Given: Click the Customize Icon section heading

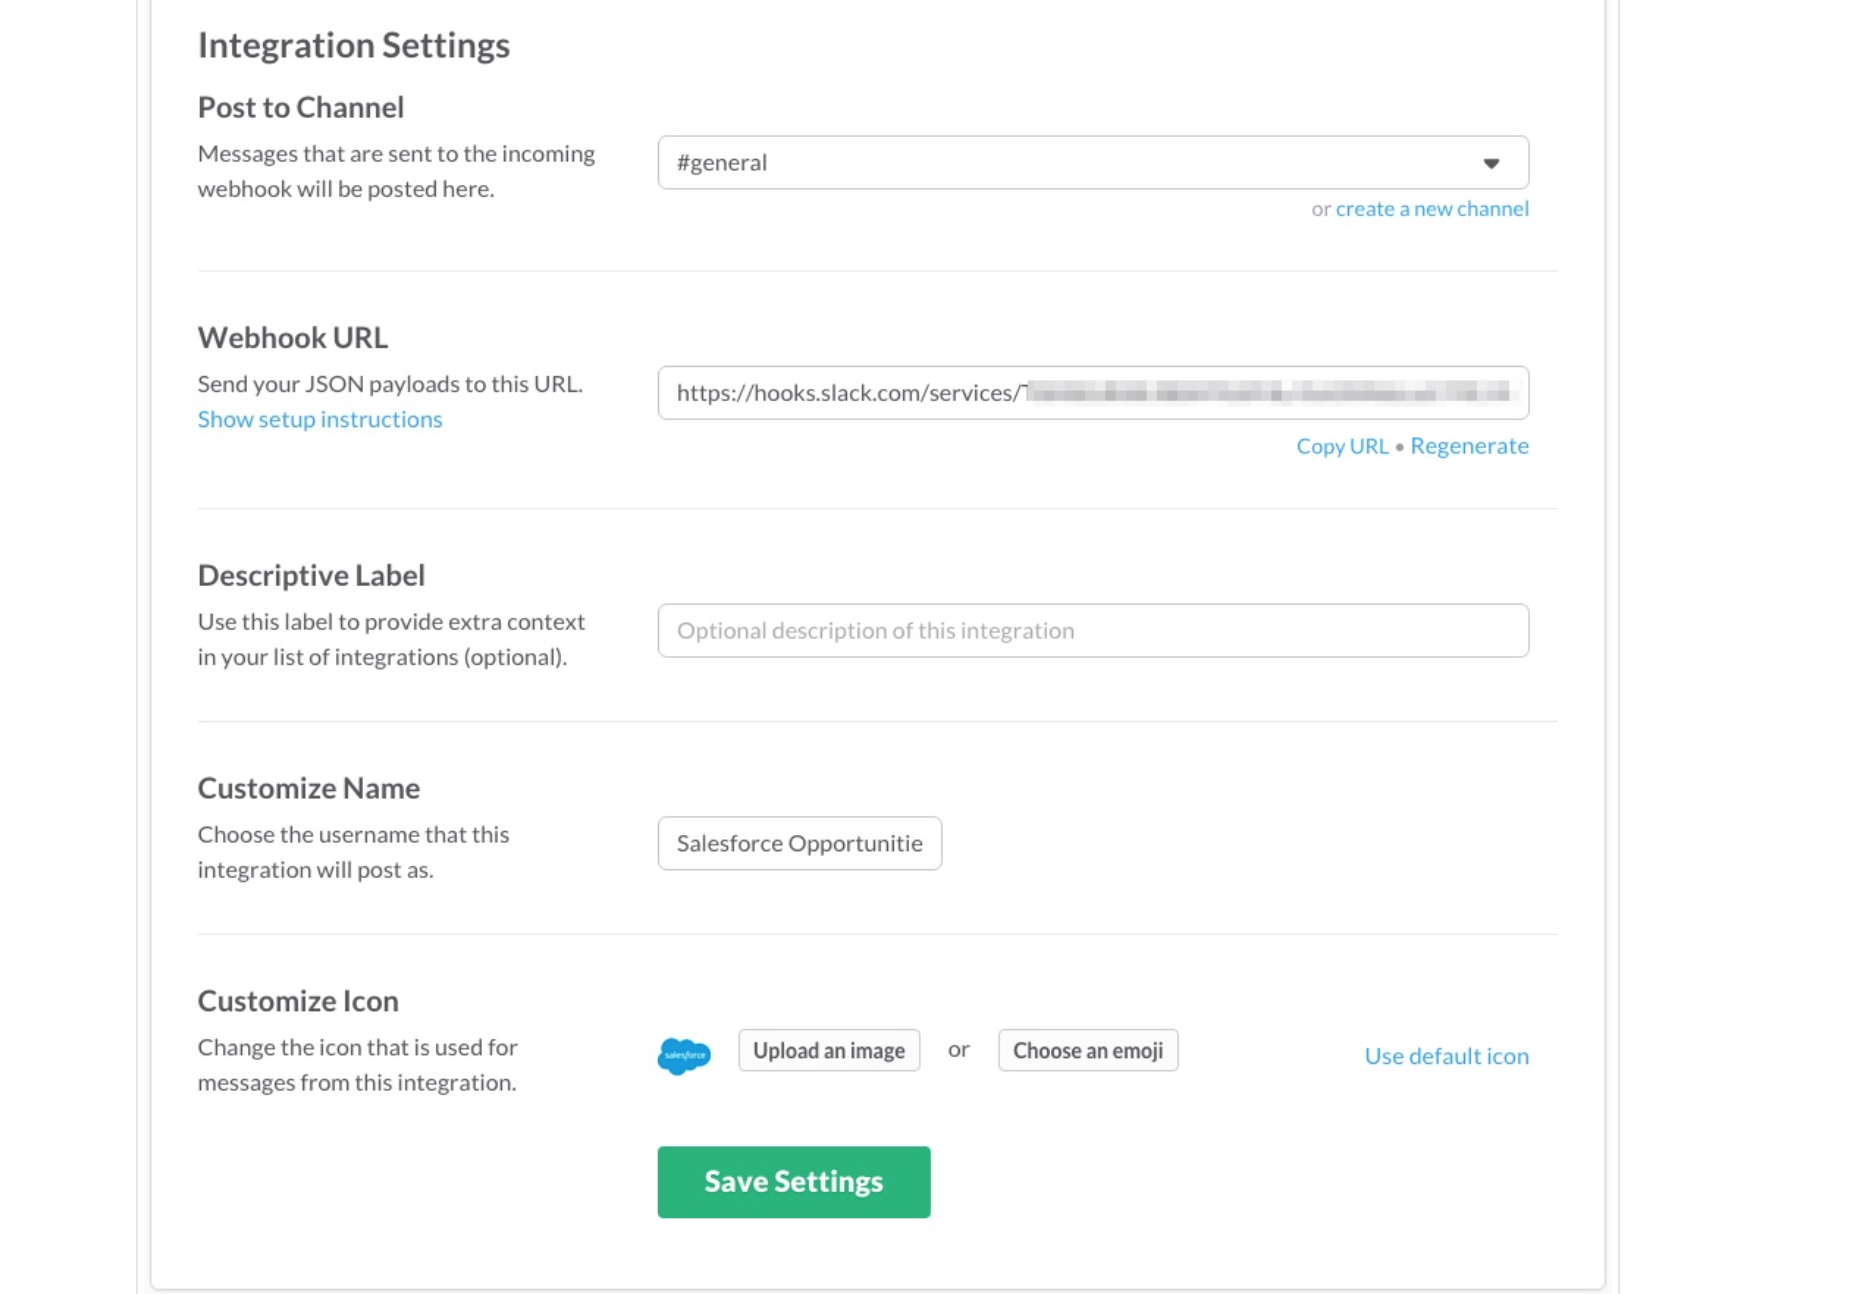Looking at the screenshot, I should point(297,1001).
